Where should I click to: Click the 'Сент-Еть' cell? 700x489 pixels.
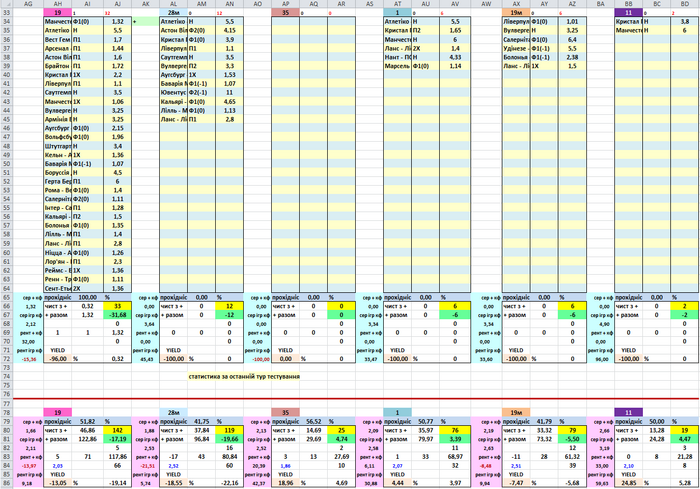click(x=58, y=288)
